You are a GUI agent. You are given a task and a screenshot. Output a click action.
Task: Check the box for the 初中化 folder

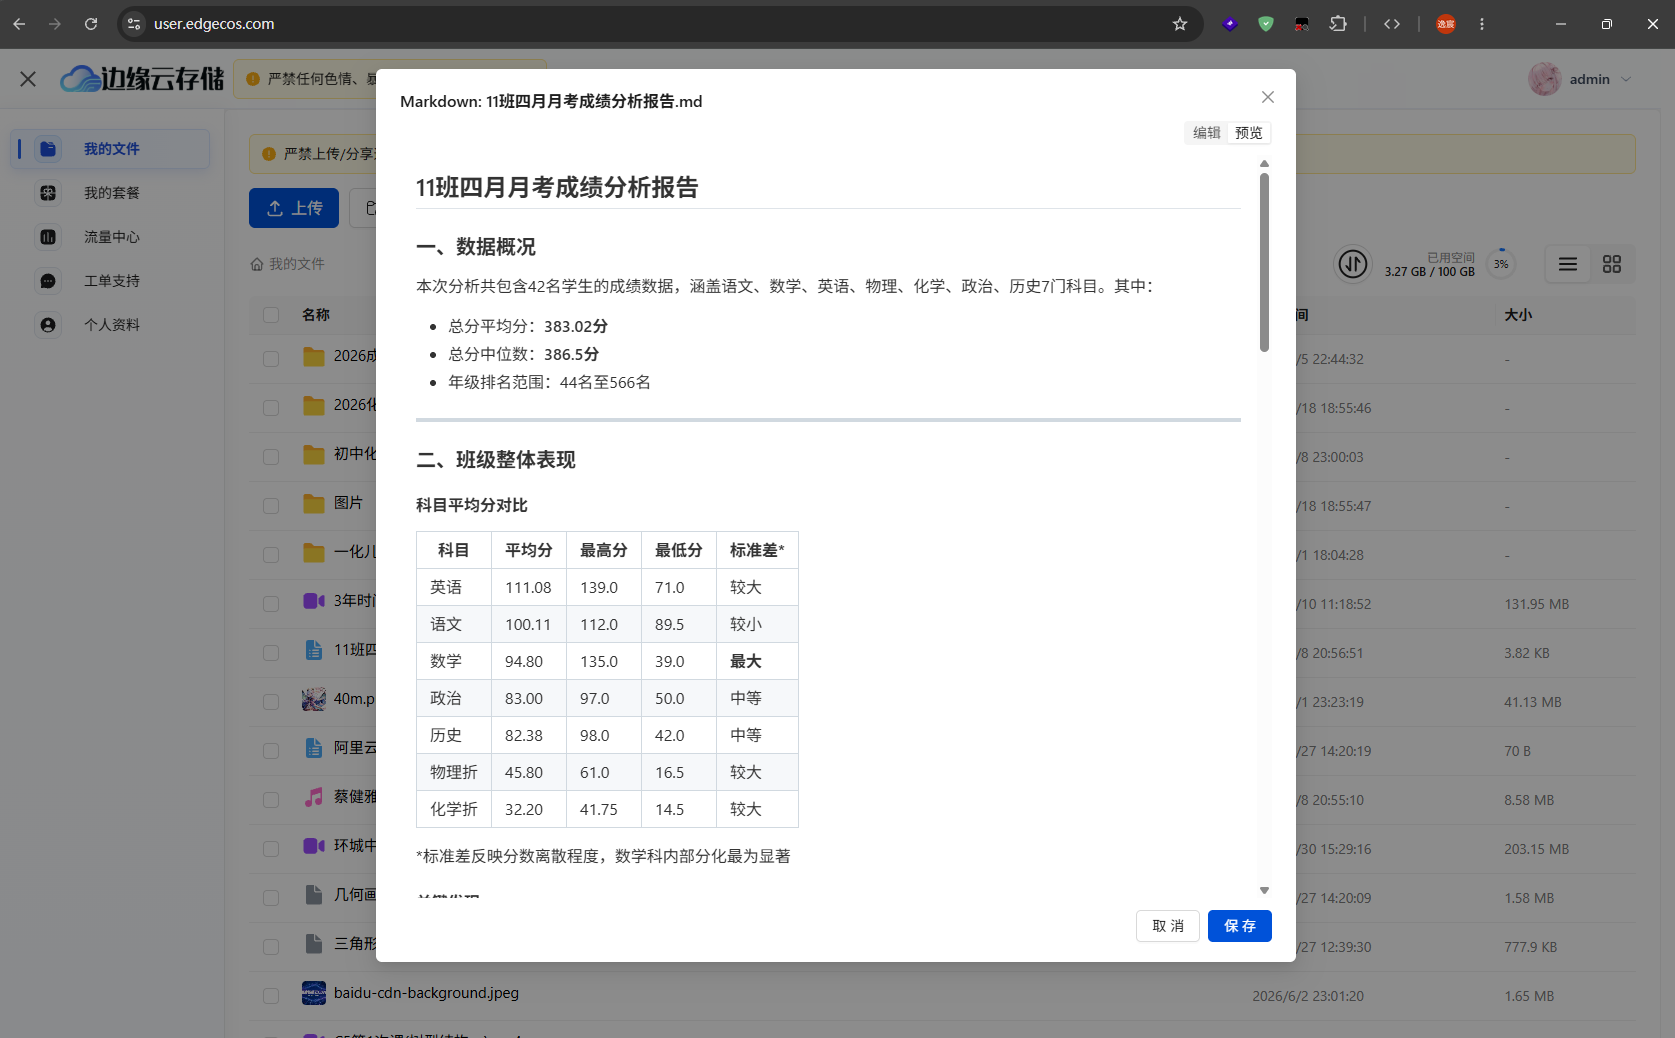pyautogui.click(x=271, y=456)
